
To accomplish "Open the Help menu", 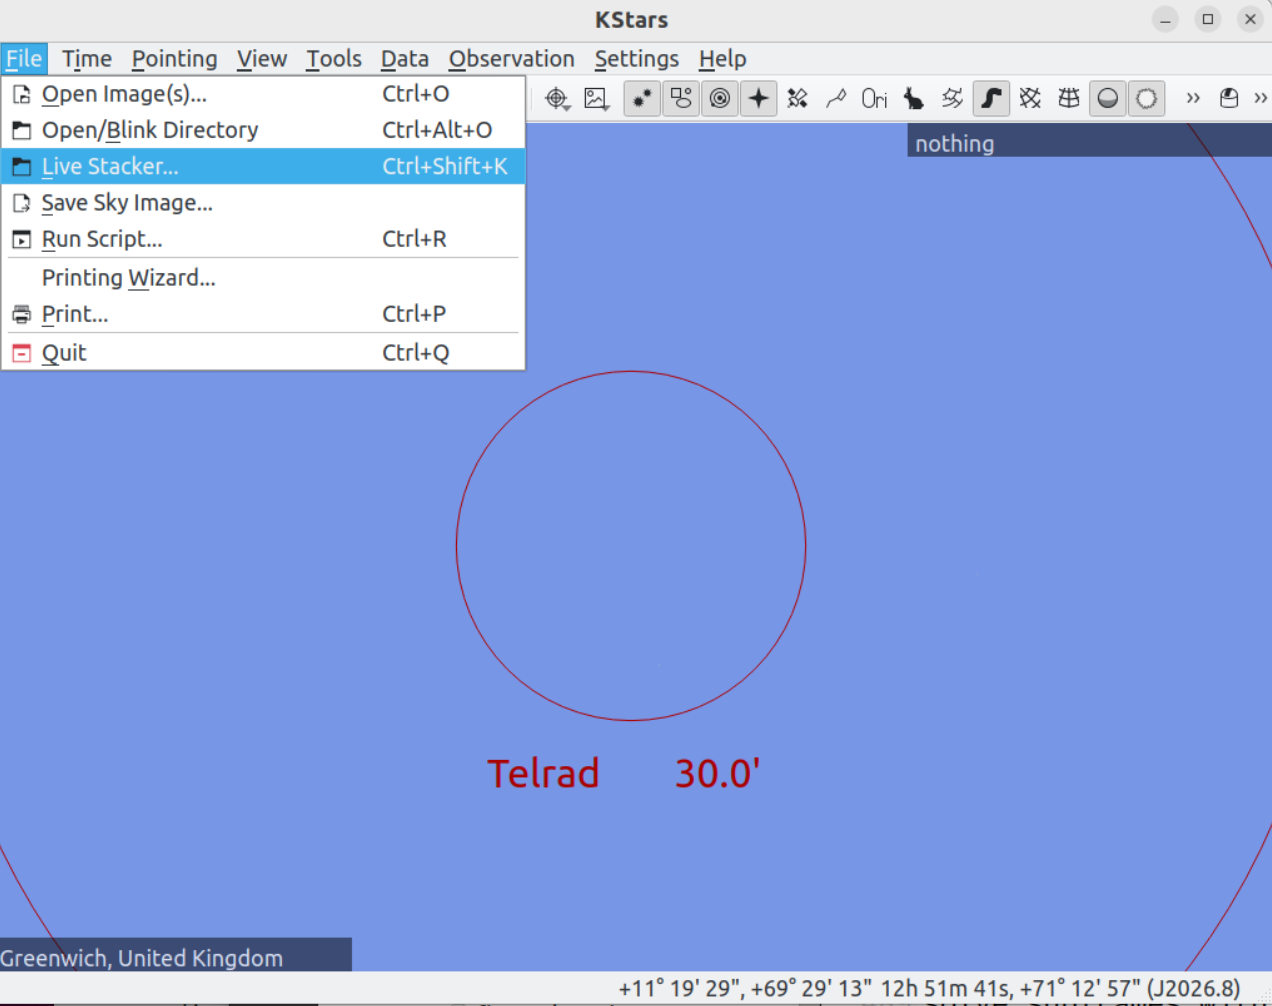I will (723, 59).
